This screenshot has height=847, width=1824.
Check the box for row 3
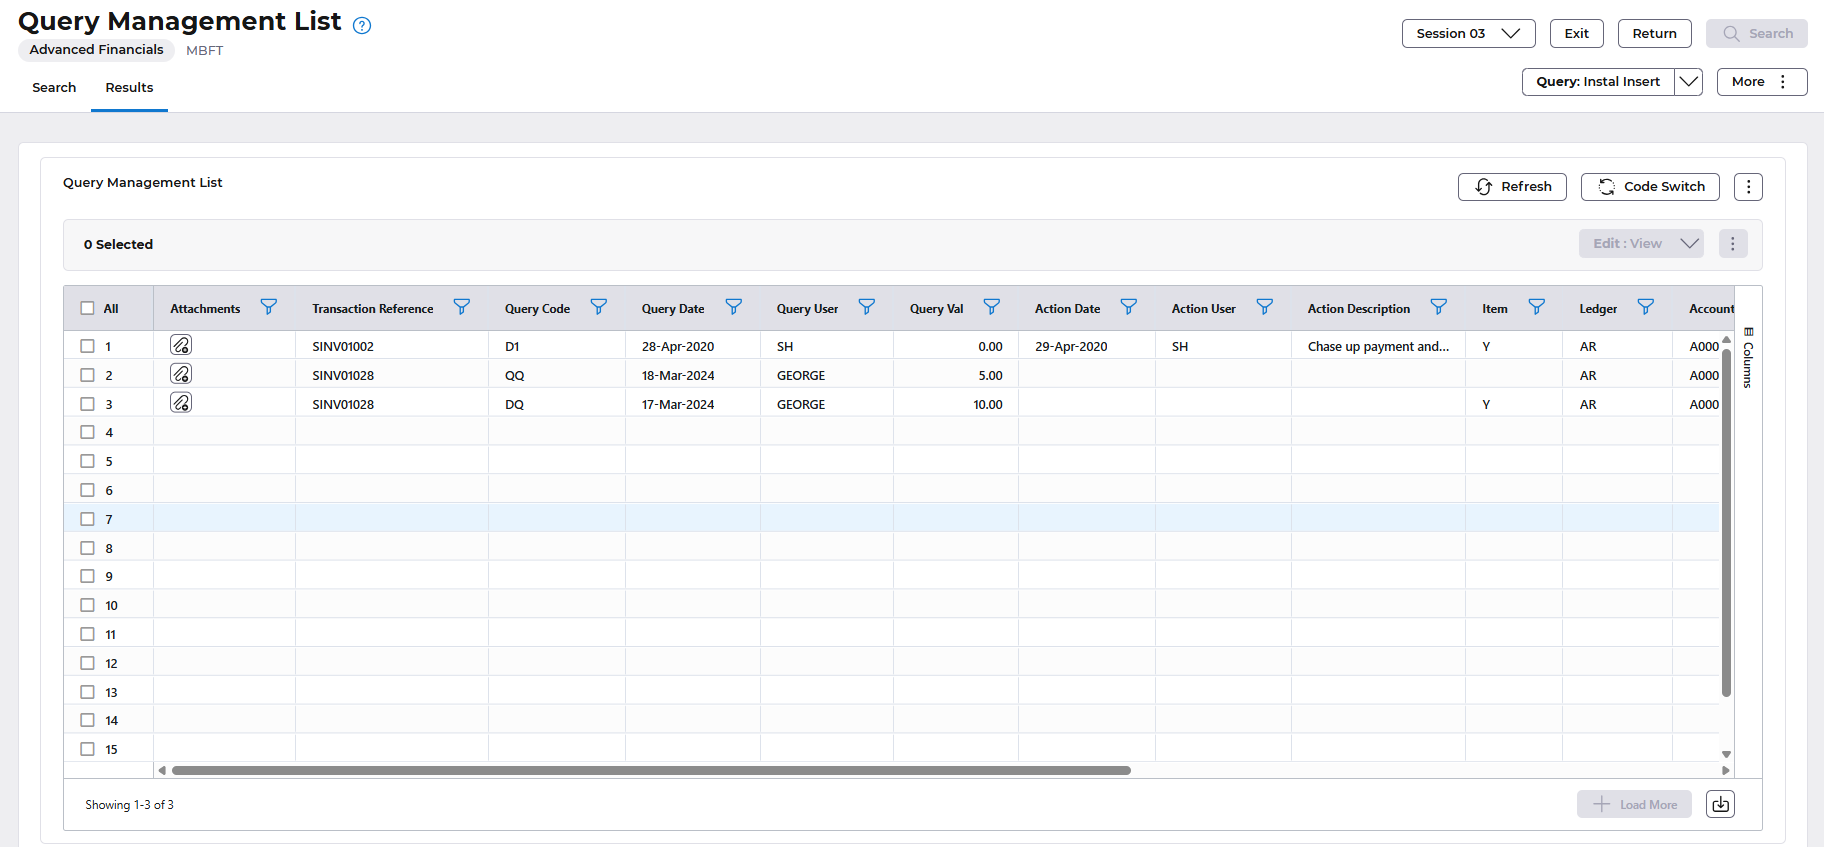click(x=88, y=404)
